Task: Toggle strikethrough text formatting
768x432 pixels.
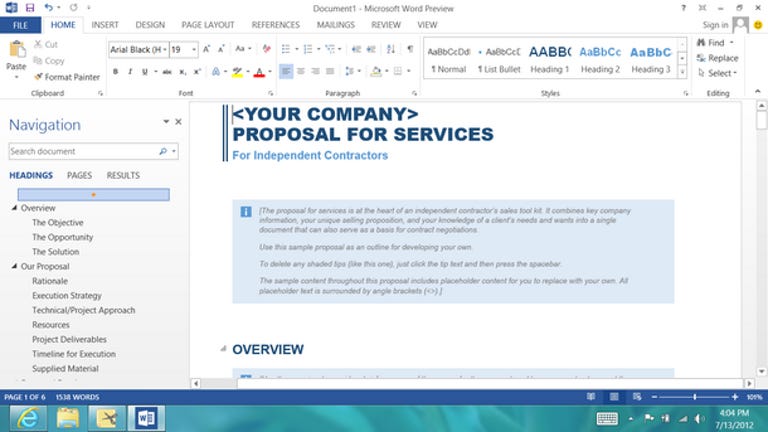Action: [x=166, y=72]
